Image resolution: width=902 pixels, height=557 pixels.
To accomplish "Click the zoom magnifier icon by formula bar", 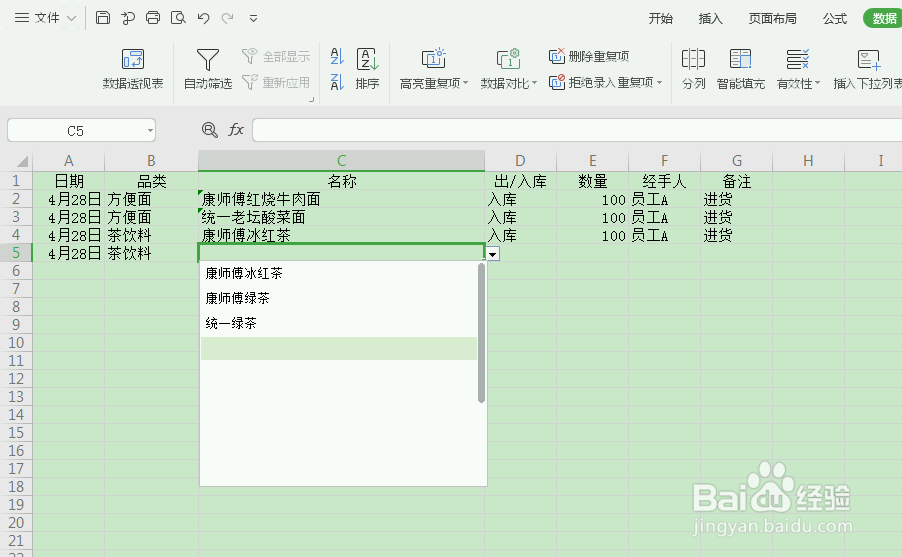I will [209, 130].
